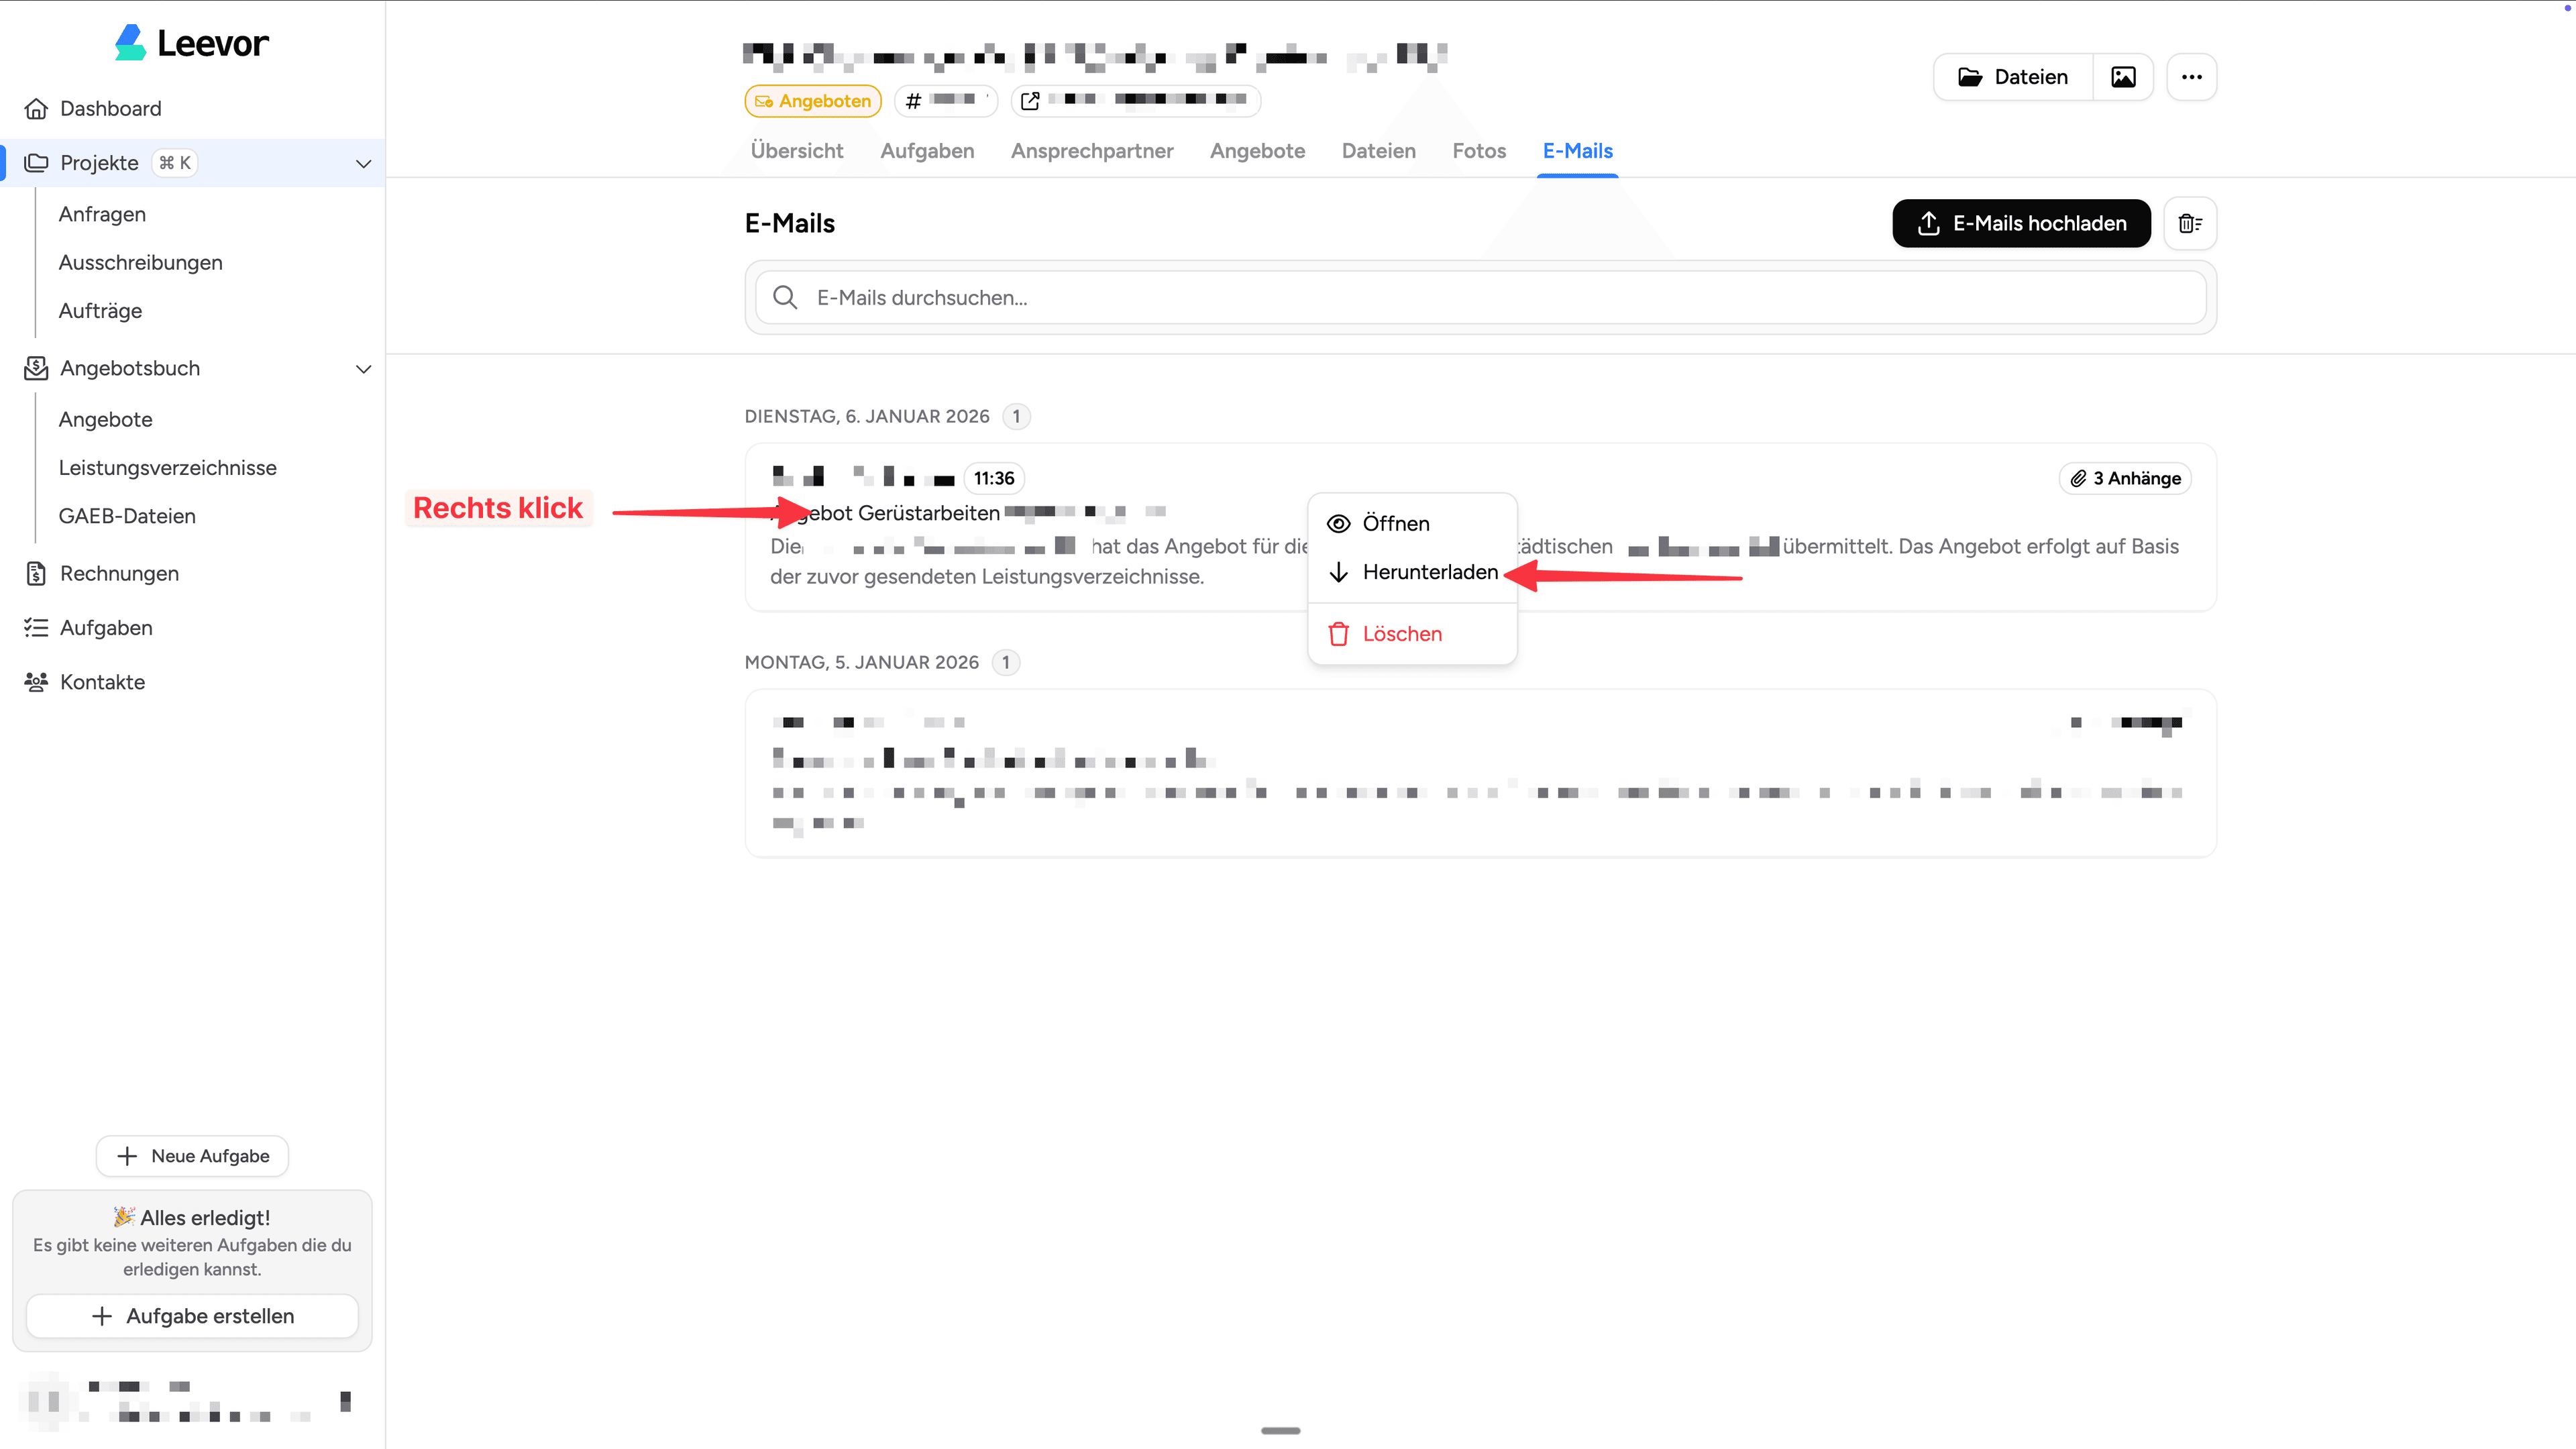Open the Dashboard via its house icon

(x=36, y=108)
